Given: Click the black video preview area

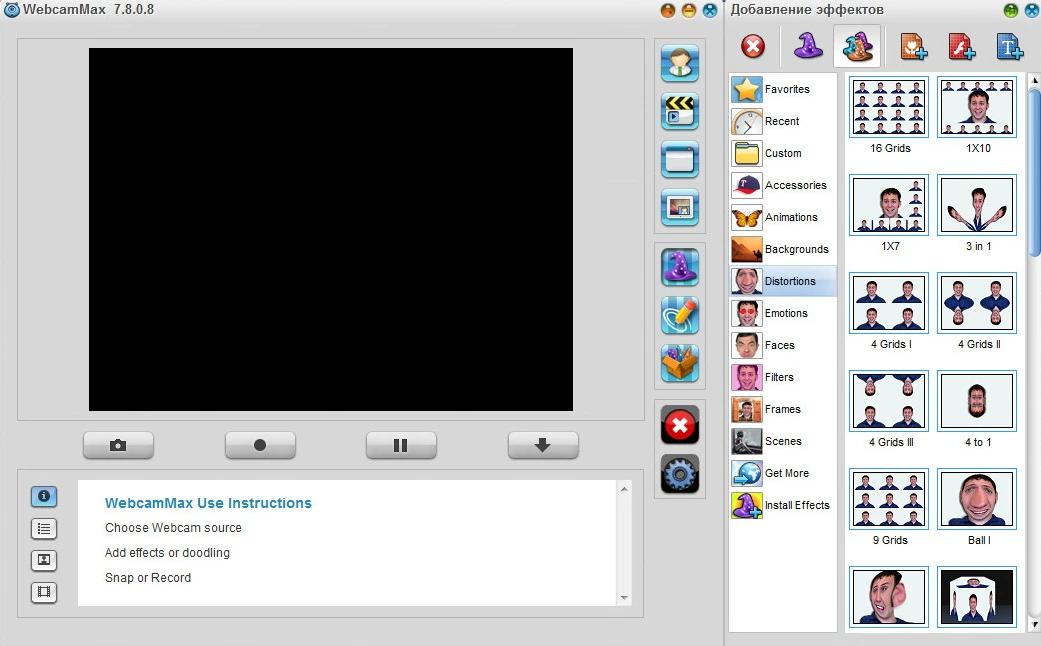Looking at the screenshot, I should tap(331, 229).
